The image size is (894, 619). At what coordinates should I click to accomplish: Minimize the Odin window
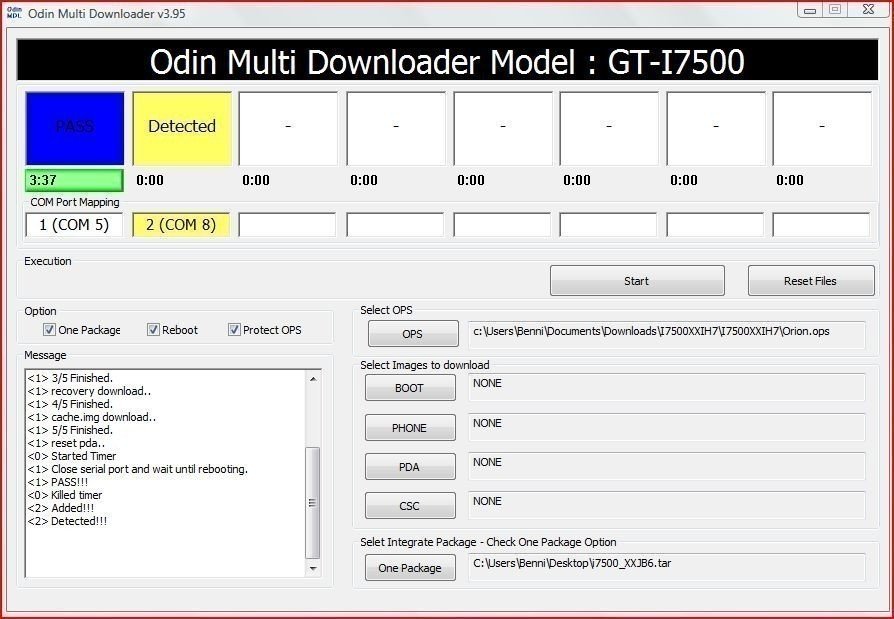[x=810, y=10]
